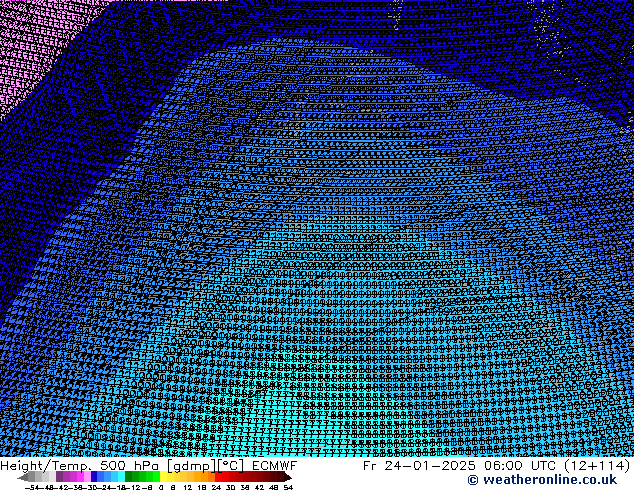Click the gray left arrow end of legend
The image size is (634, 490).
(23, 477)
